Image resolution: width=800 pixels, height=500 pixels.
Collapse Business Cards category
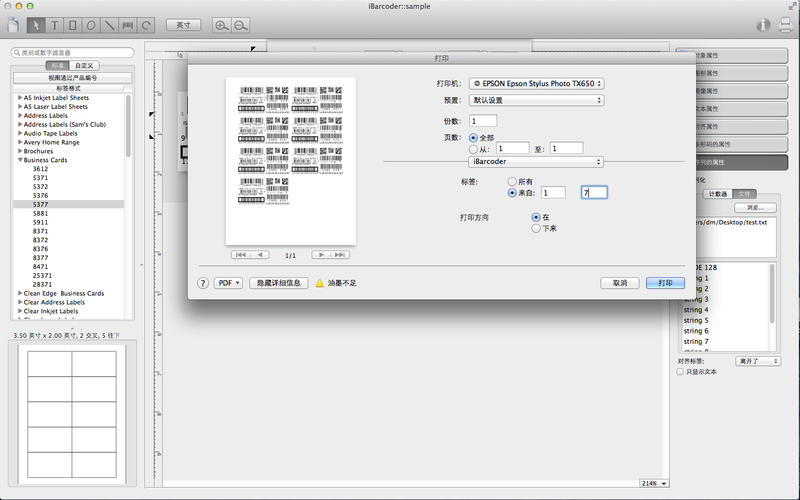pyautogui.click(x=20, y=160)
